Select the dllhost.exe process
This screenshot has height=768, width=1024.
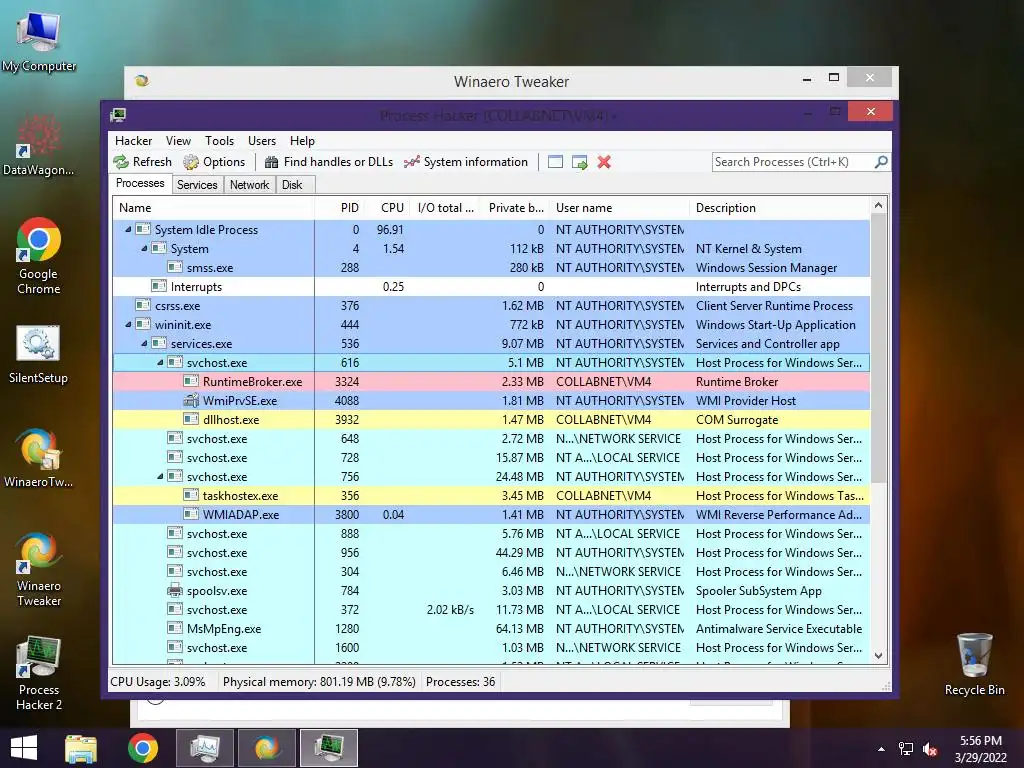491,419
